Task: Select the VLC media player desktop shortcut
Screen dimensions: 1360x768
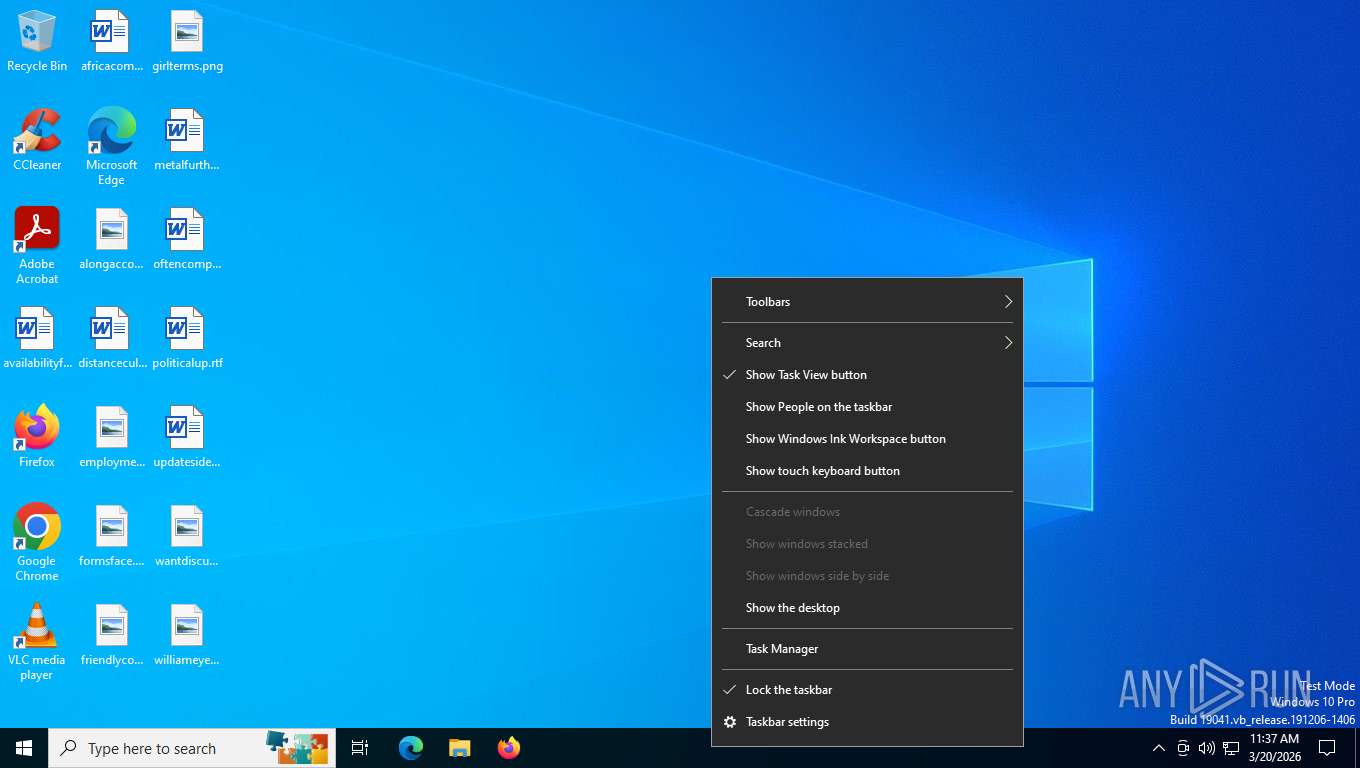Action: click(37, 642)
